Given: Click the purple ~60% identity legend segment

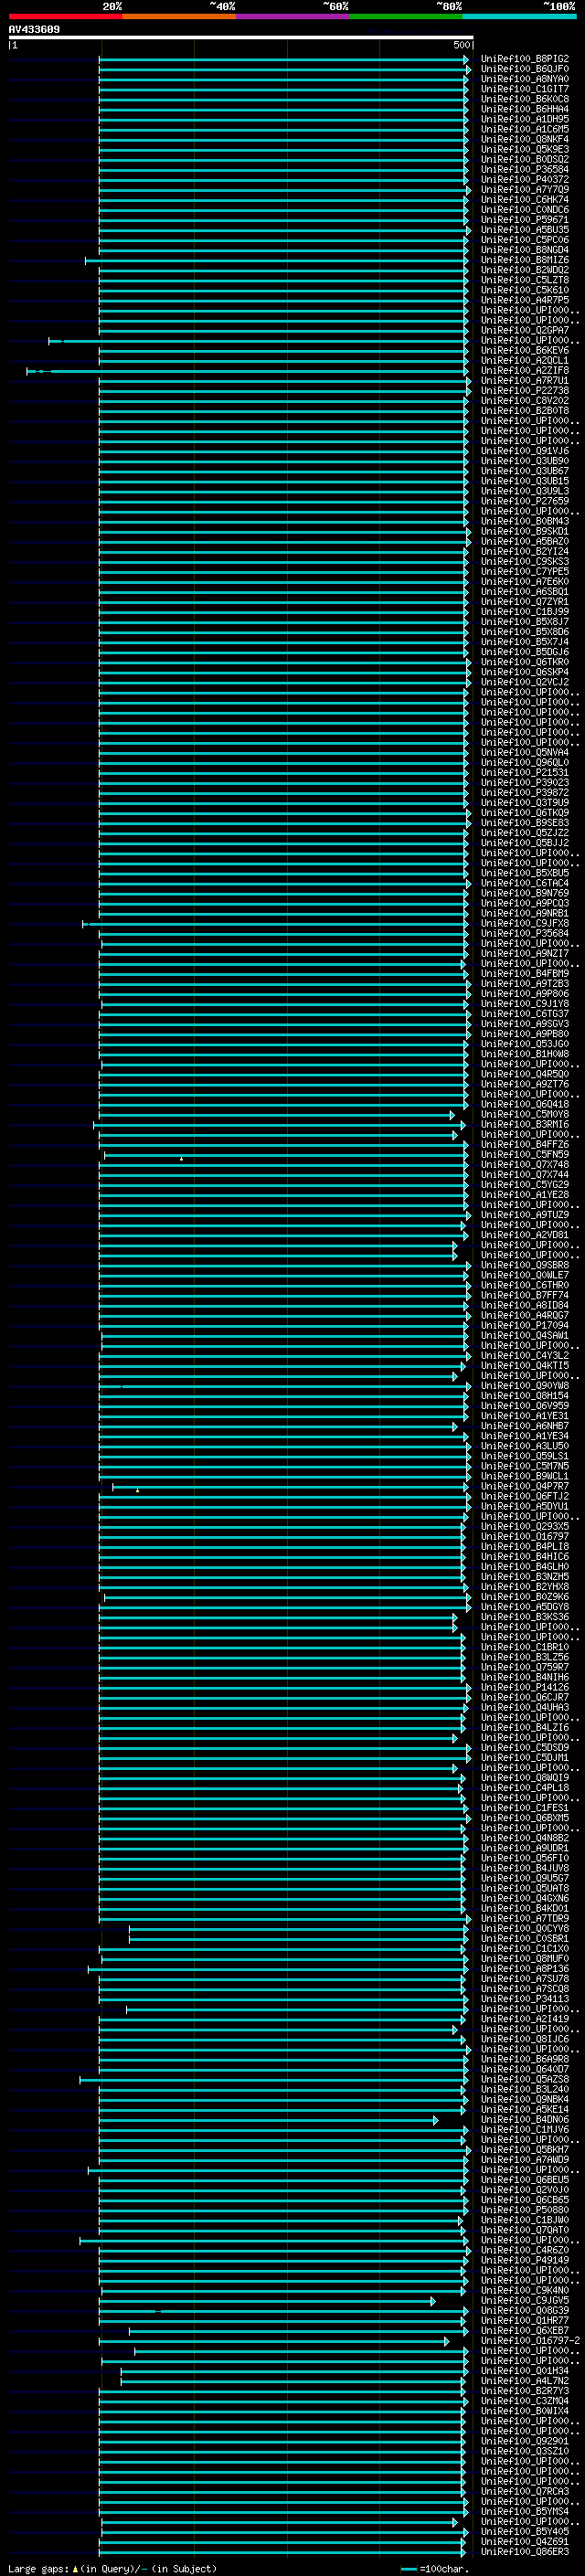Looking at the screenshot, I should [292, 16].
